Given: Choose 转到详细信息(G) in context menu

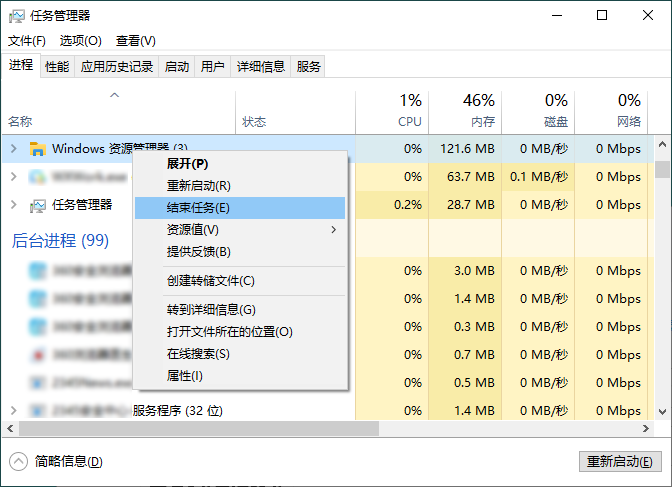Looking at the screenshot, I should tap(240, 310).
